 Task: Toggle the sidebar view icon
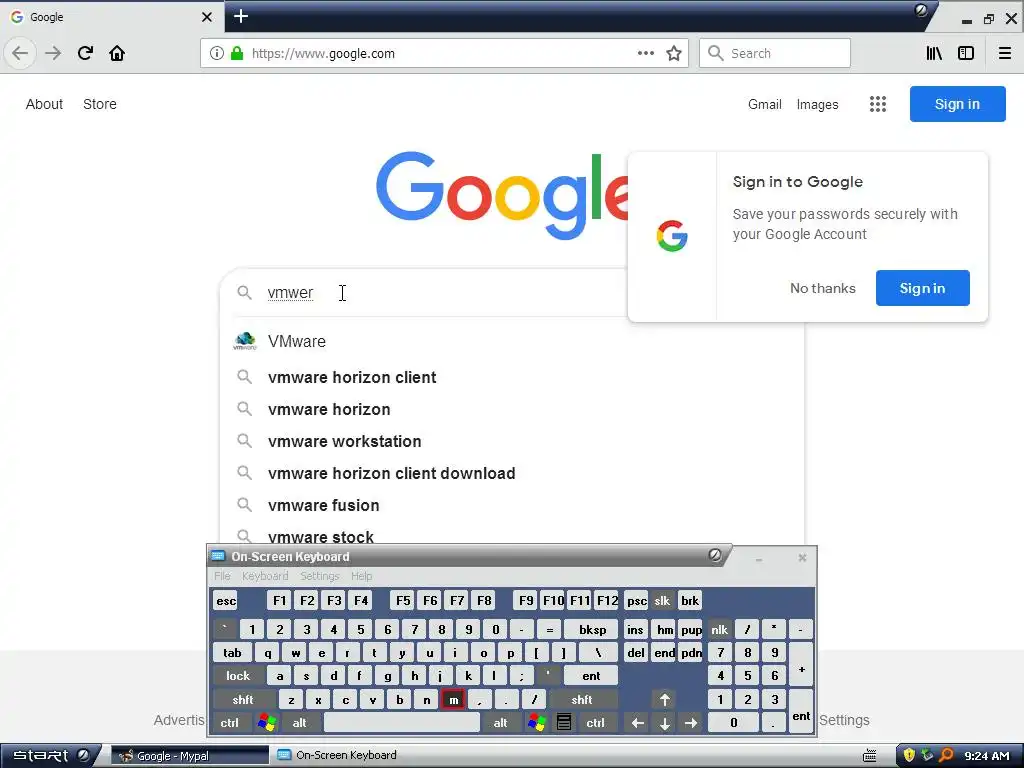point(966,53)
